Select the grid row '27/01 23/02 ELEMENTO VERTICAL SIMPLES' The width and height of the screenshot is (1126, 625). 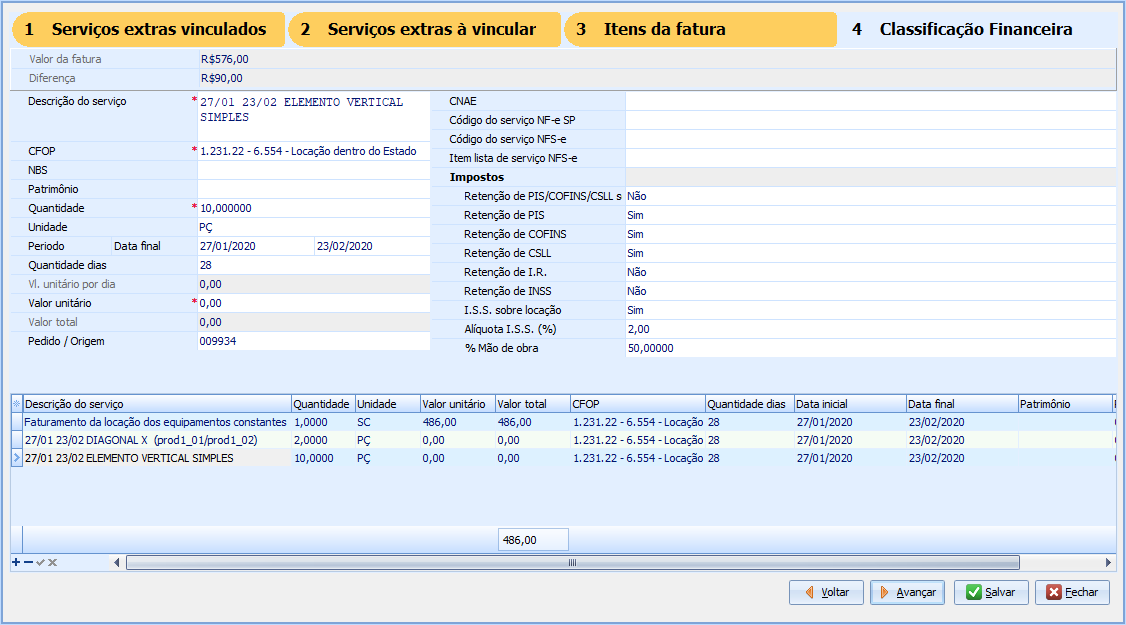[563, 458]
